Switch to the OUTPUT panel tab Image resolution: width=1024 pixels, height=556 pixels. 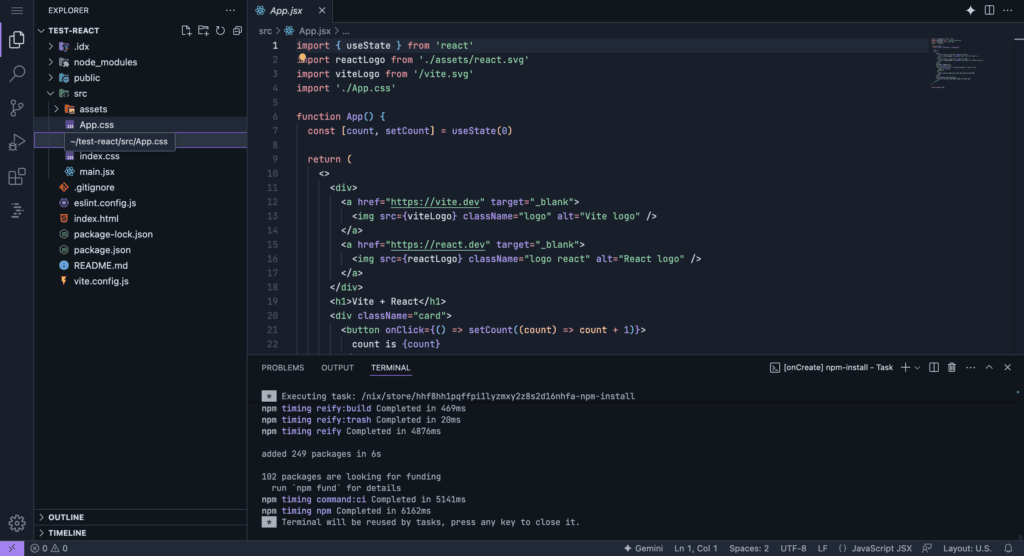click(337, 368)
